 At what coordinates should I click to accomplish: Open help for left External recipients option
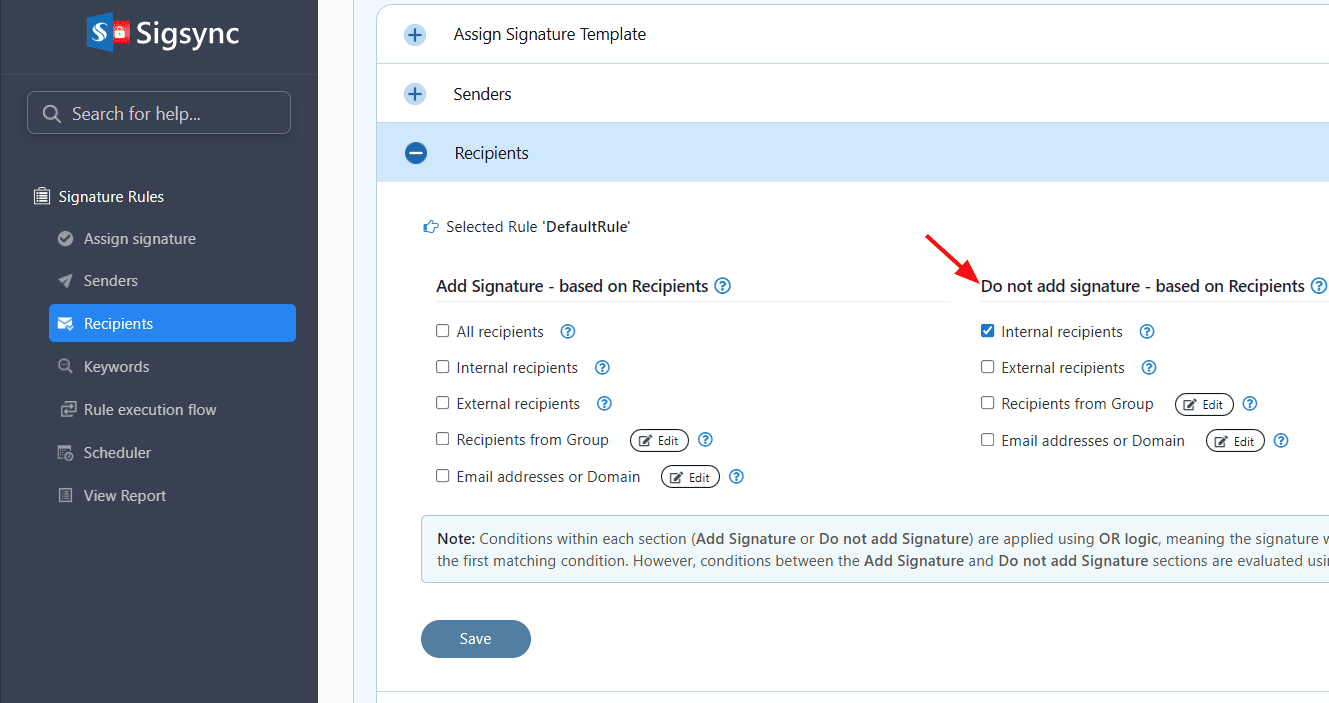click(604, 404)
